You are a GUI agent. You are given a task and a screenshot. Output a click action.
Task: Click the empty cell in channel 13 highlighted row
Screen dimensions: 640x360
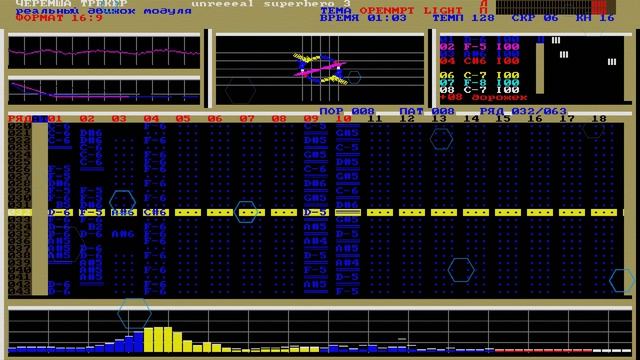click(x=444, y=212)
